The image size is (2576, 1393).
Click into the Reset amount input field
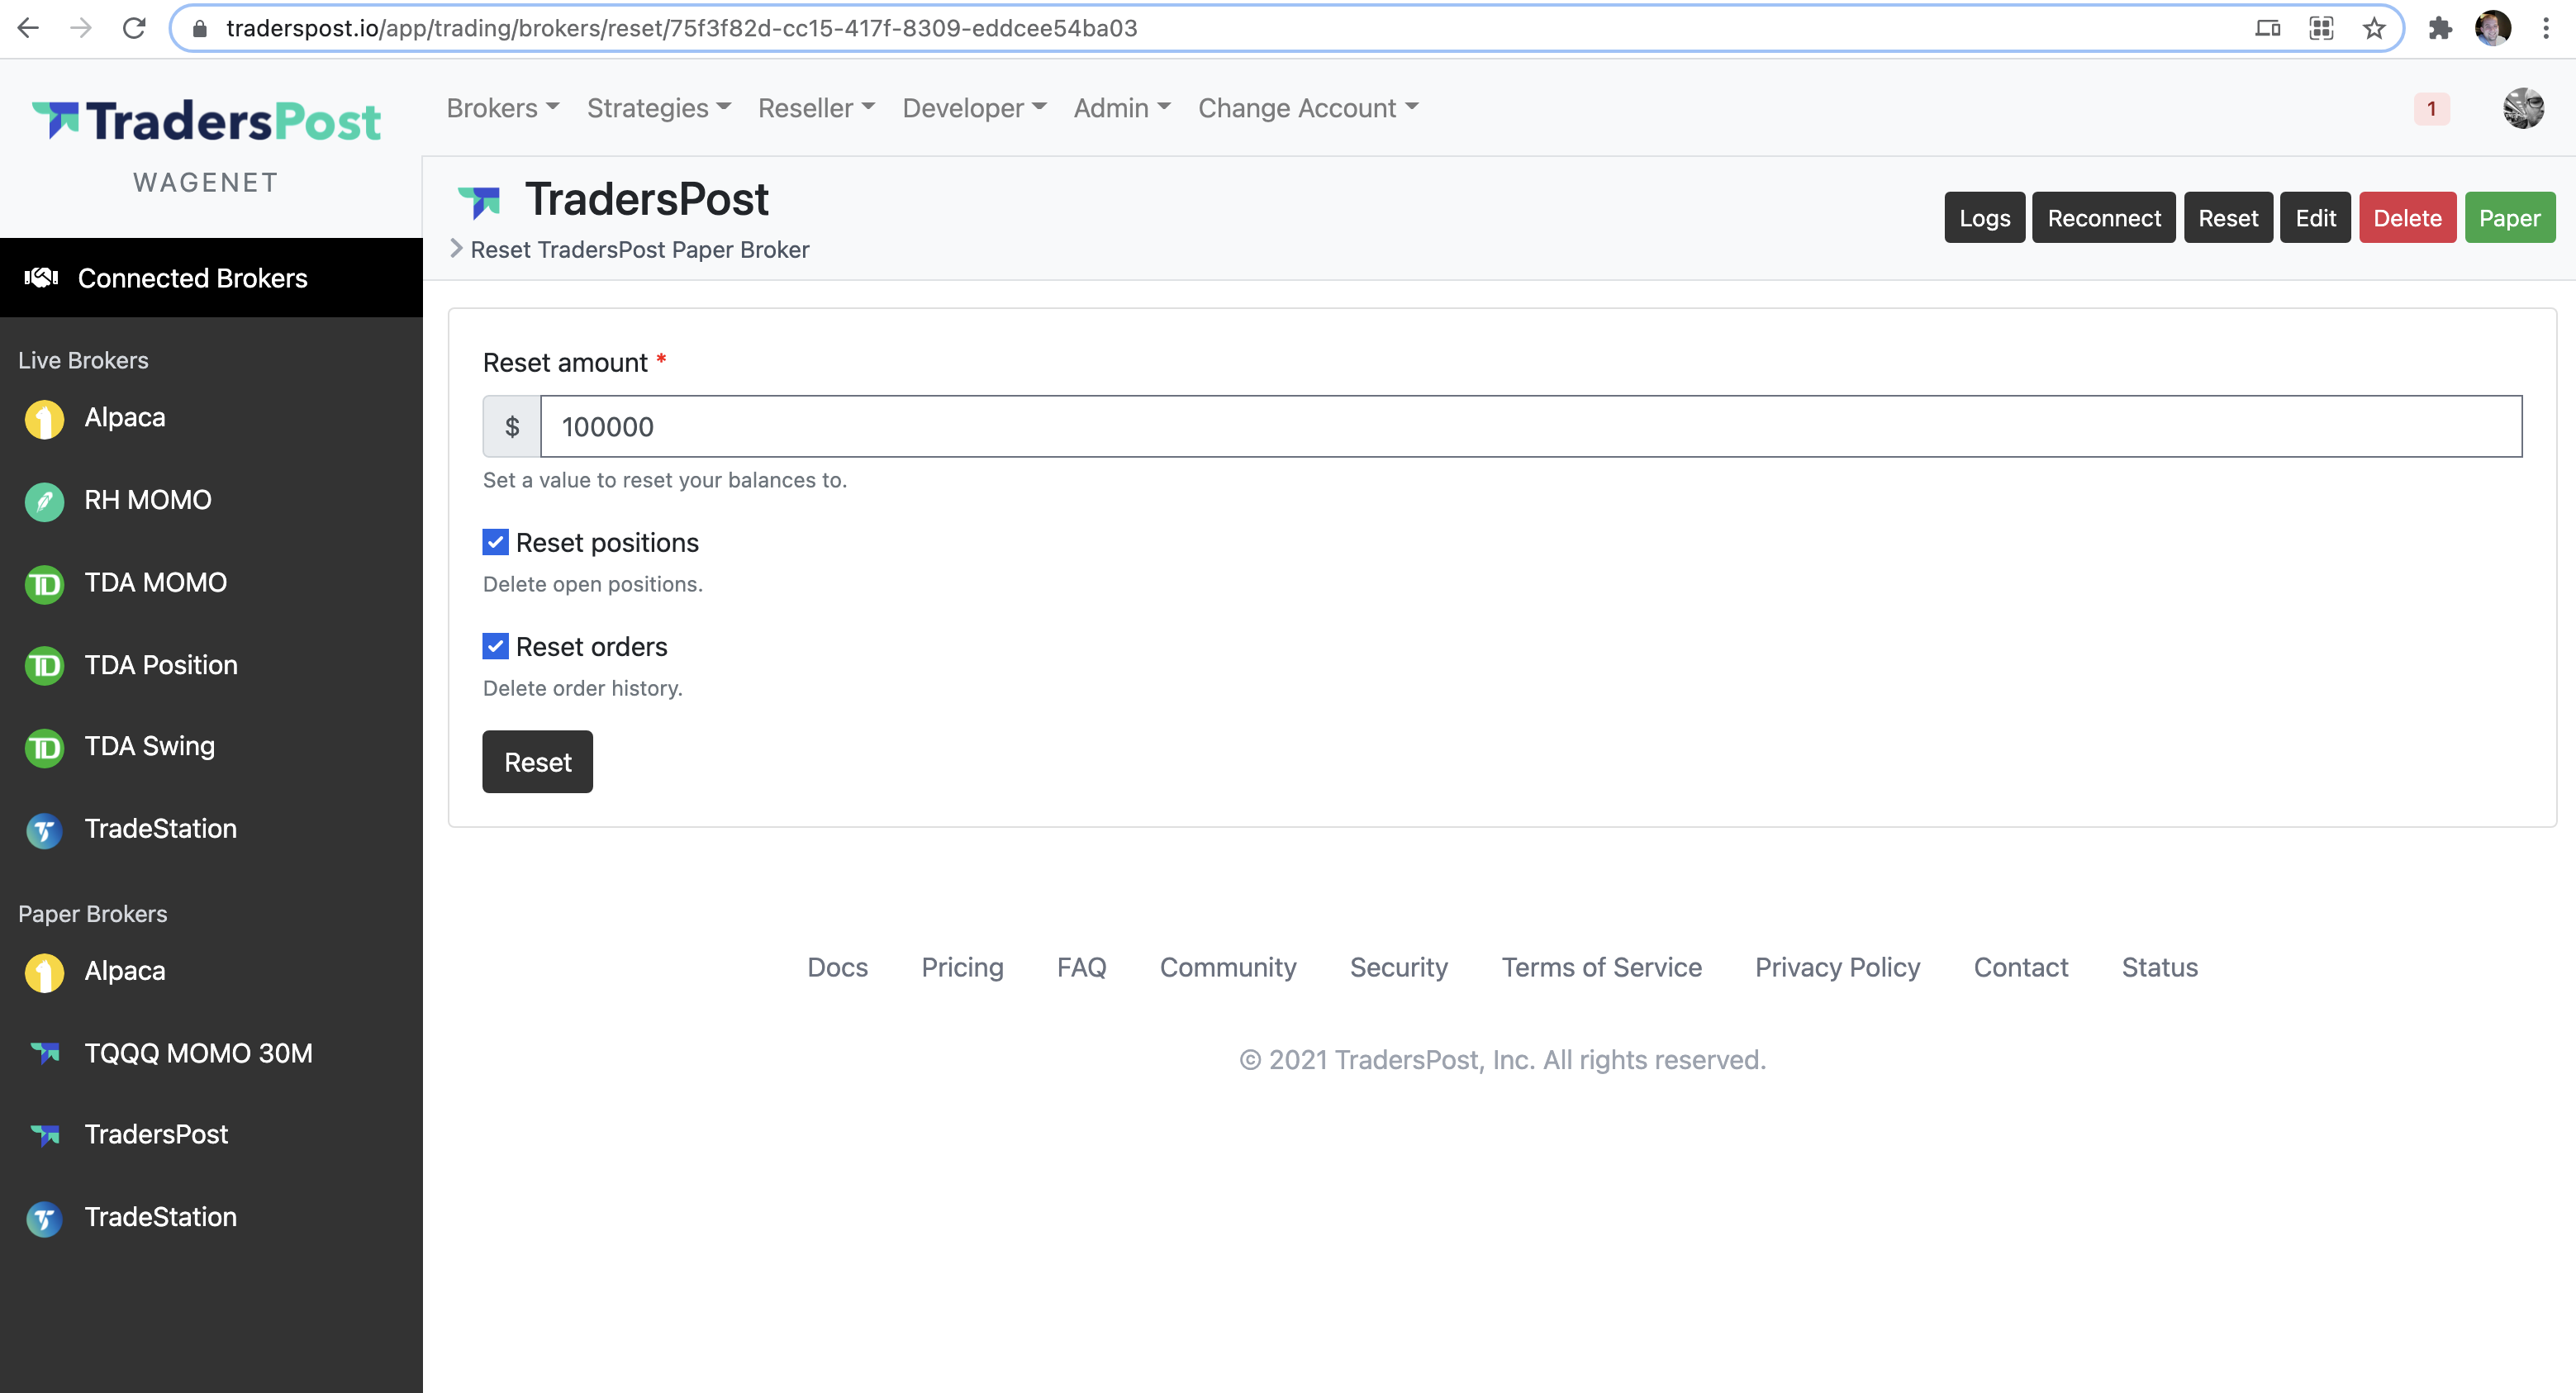point(1530,427)
